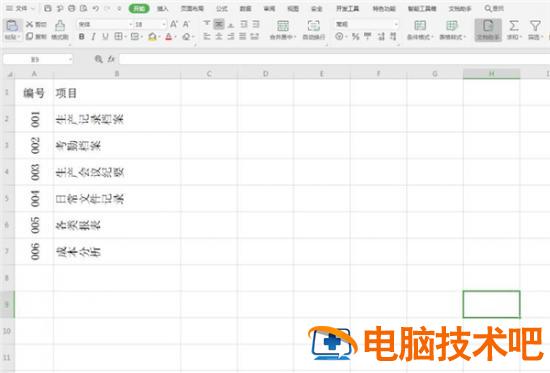Image resolution: width=550 pixels, height=373 pixels.
Task: Switch to the Insert ribbon tab
Action: pos(162,8)
